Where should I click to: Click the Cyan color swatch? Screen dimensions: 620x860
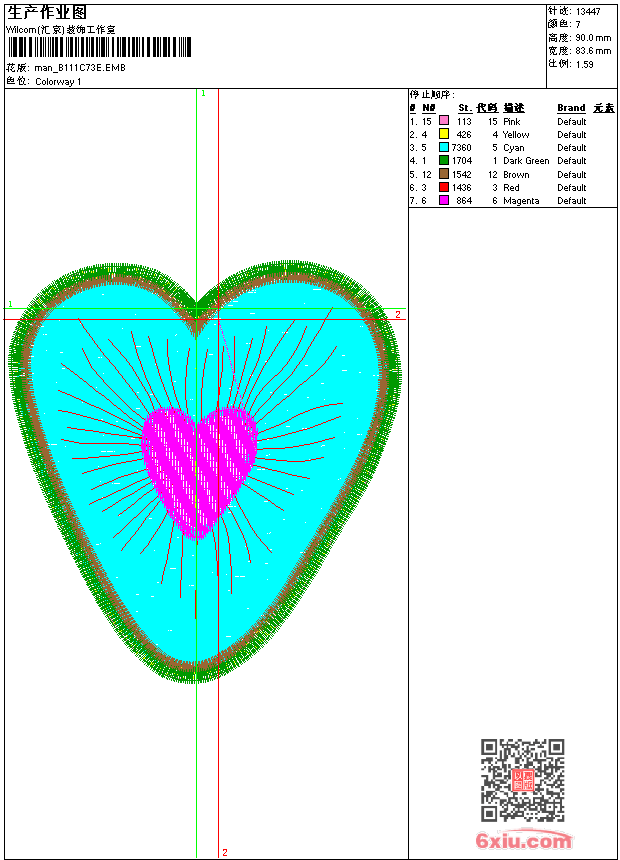[444, 147]
